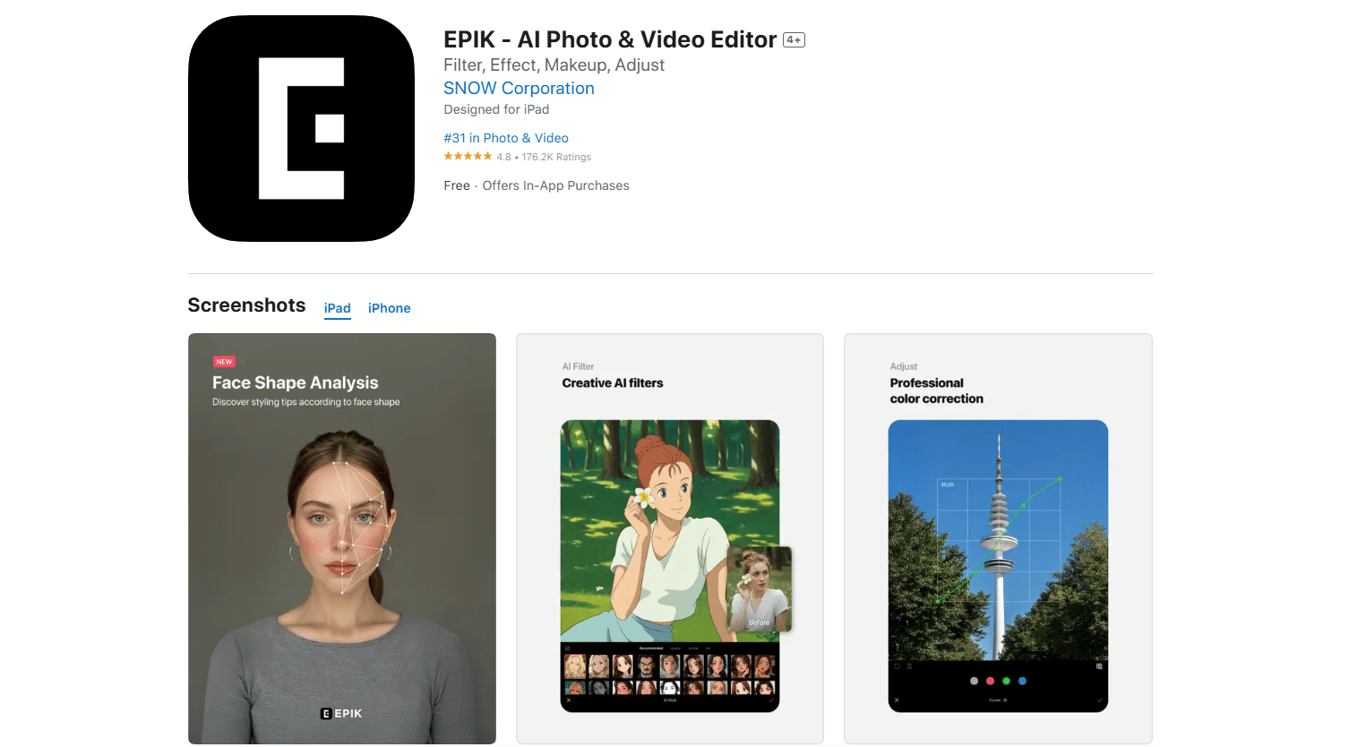Open the SNOW Corporation developer link
1366x747 pixels.
518,88
